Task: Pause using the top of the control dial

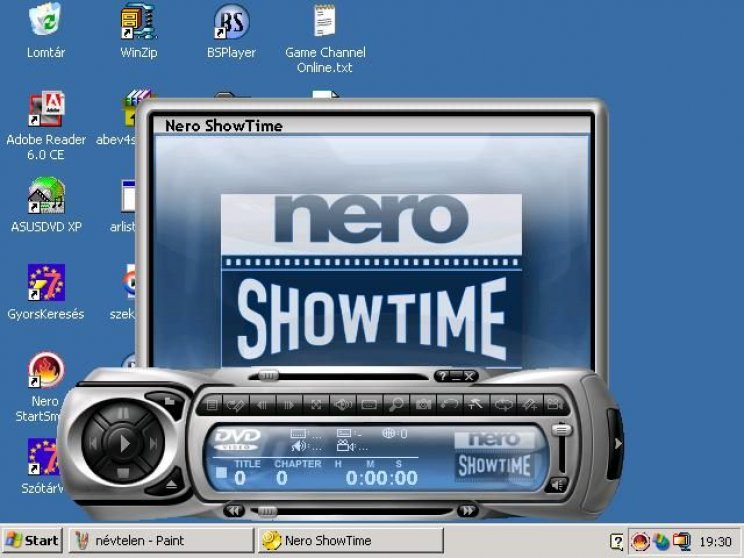Action: (123, 413)
